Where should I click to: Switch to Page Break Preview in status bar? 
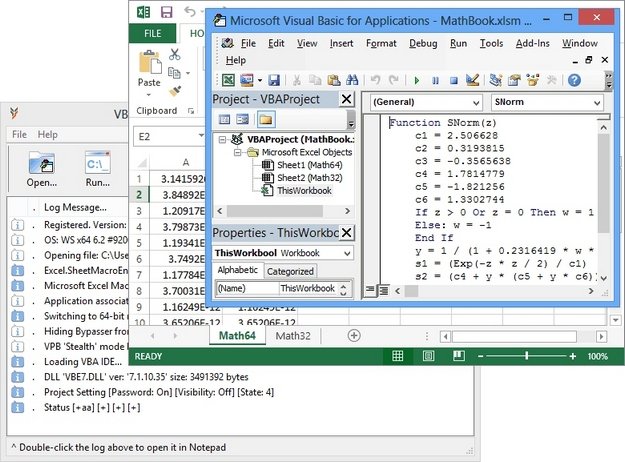click(x=459, y=356)
